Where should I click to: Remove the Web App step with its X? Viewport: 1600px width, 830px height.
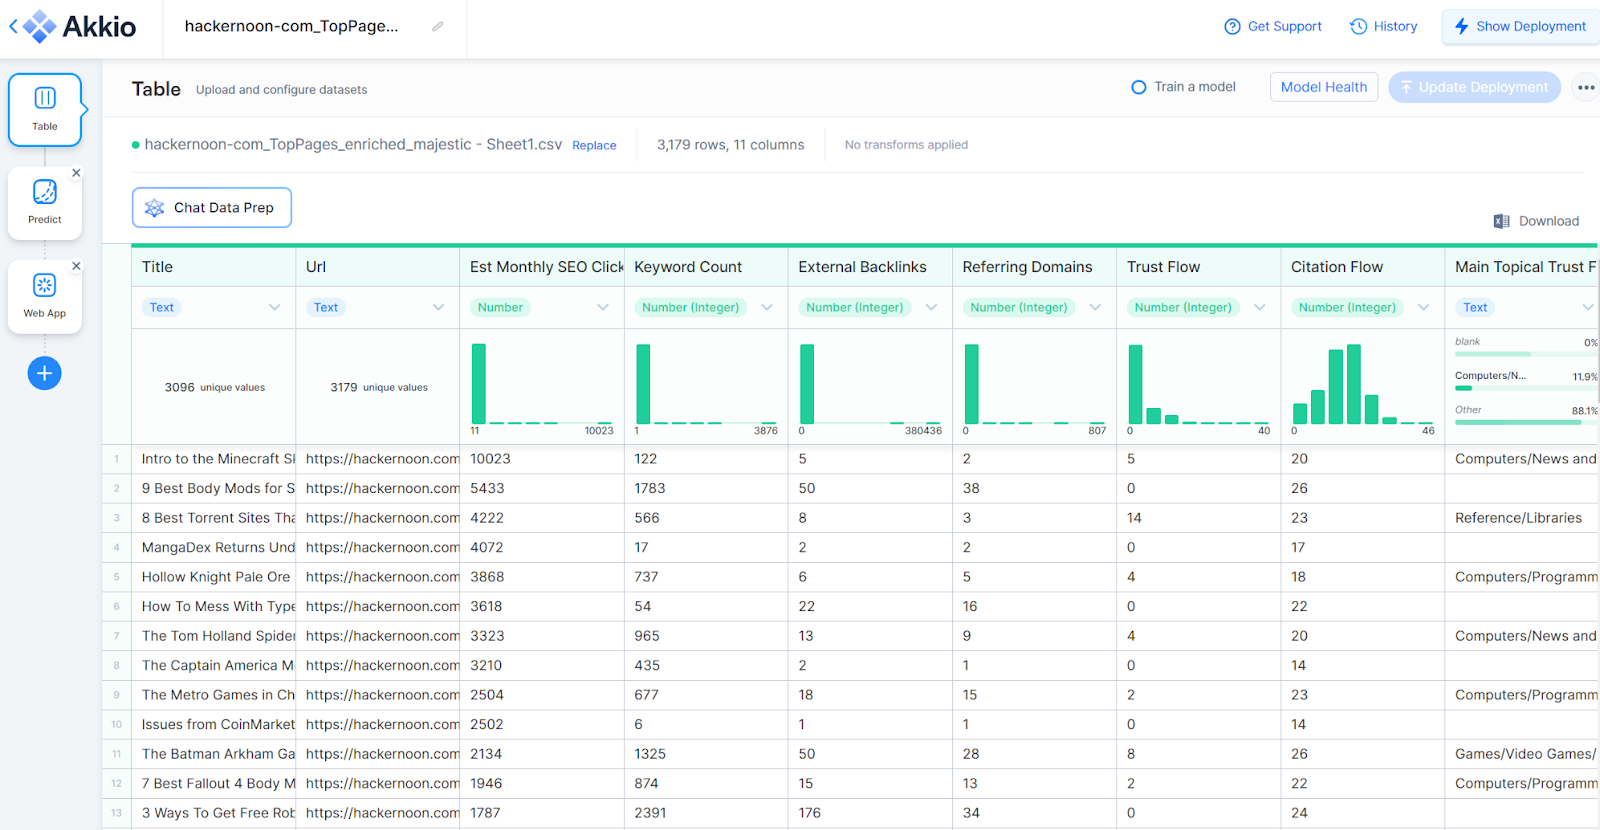click(x=76, y=266)
